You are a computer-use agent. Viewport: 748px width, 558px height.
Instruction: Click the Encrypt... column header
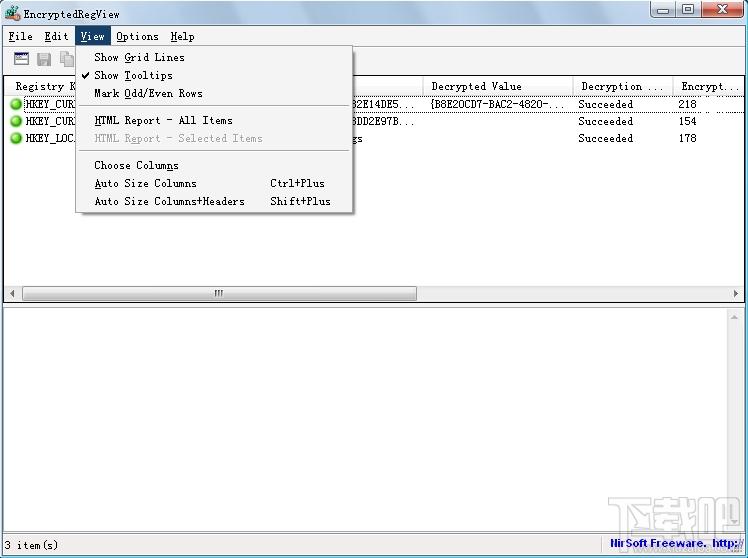(x=709, y=86)
